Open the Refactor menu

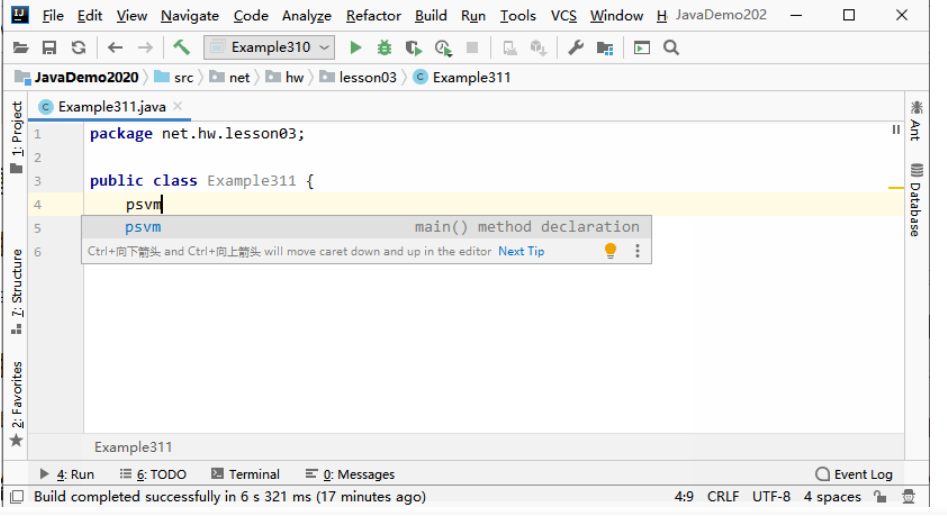(373, 16)
